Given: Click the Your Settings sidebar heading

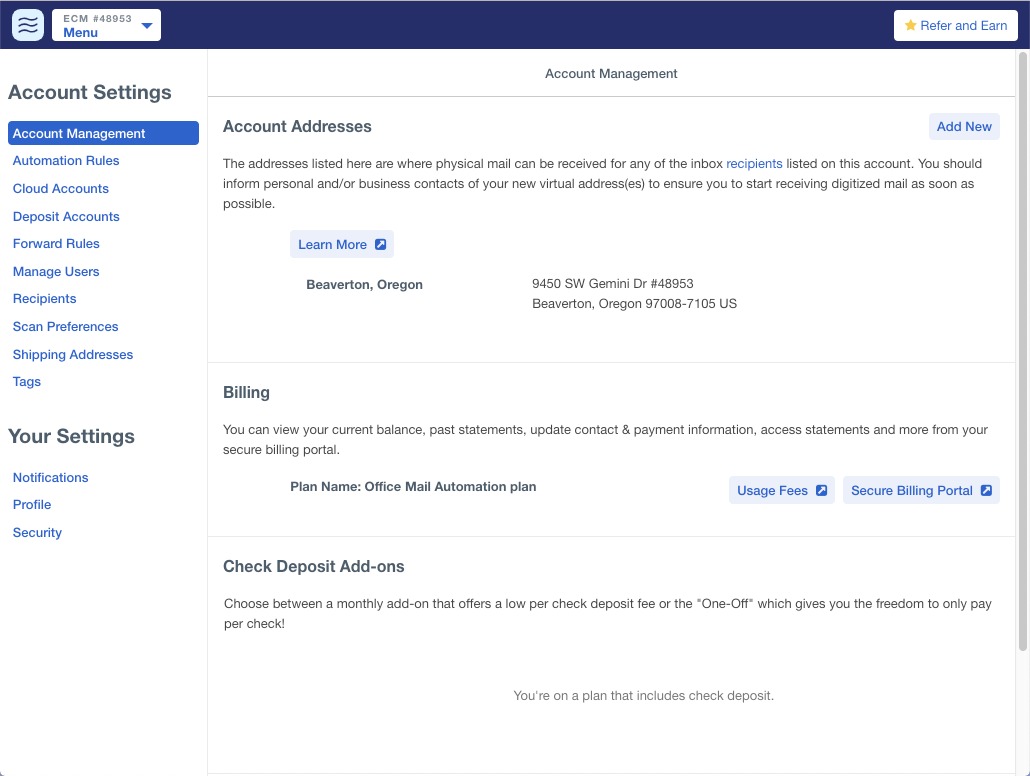Looking at the screenshot, I should pyautogui.click(x=71, y=436).
